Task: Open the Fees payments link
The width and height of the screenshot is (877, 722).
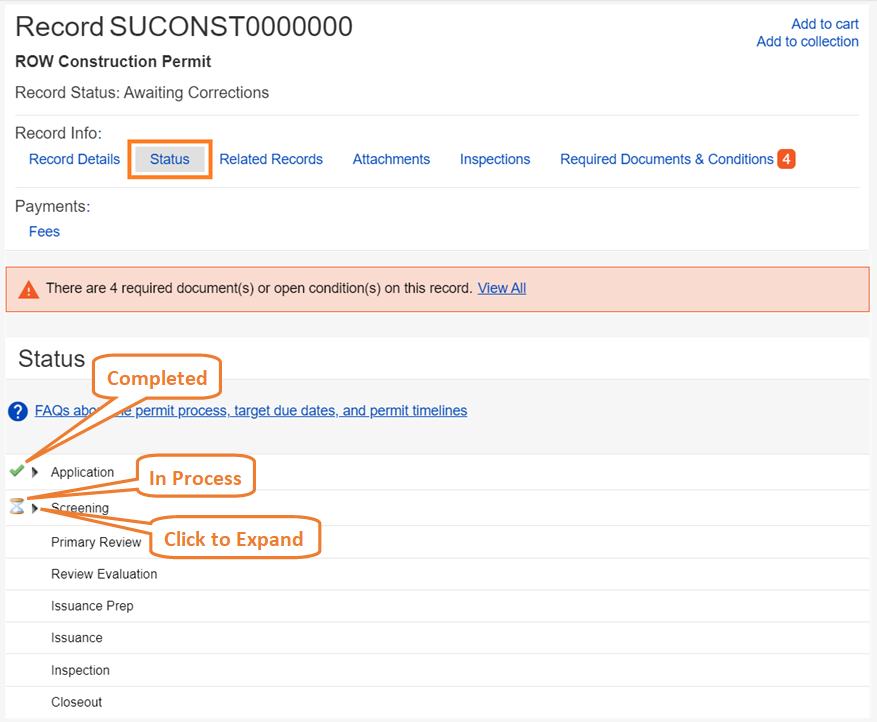Action: [x=44, y=231]
